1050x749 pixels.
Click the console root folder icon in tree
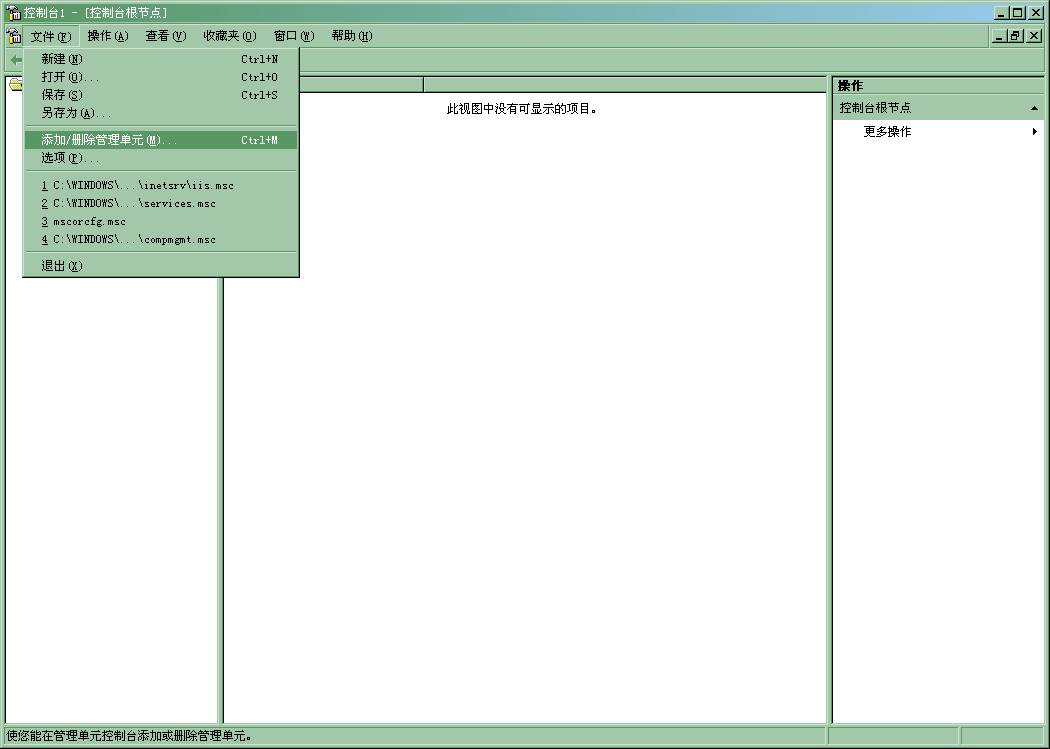[x=15, y=84]
